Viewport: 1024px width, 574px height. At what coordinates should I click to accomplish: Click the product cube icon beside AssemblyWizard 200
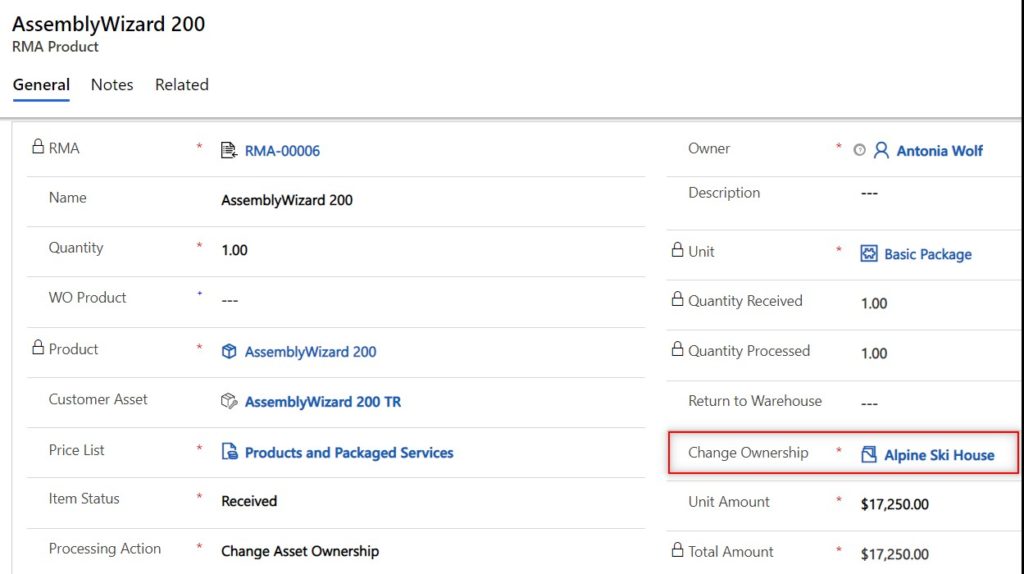tap(229, 351)
